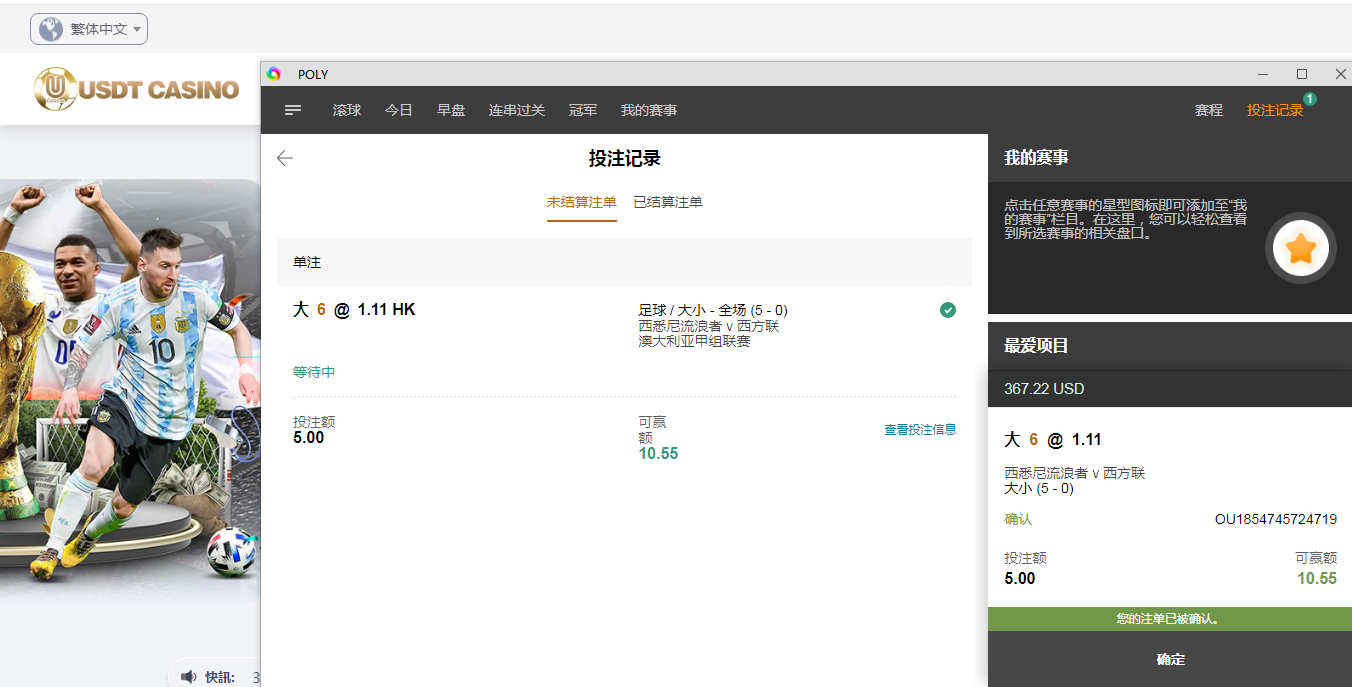Click the globe language icon
Screen dimensions: 1352x687
coord(51,29)
